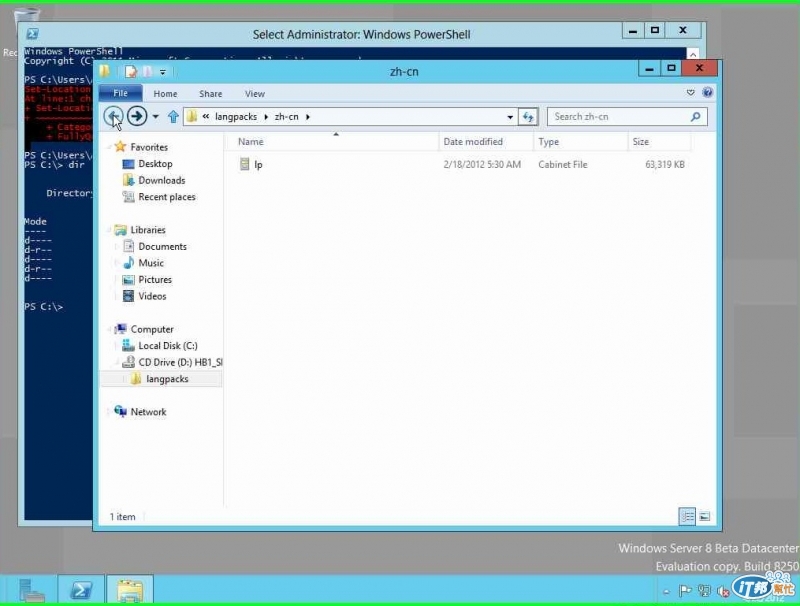800x606 pixels.
Task: Click the folder icon in address bar
Action: pos(192,117)
